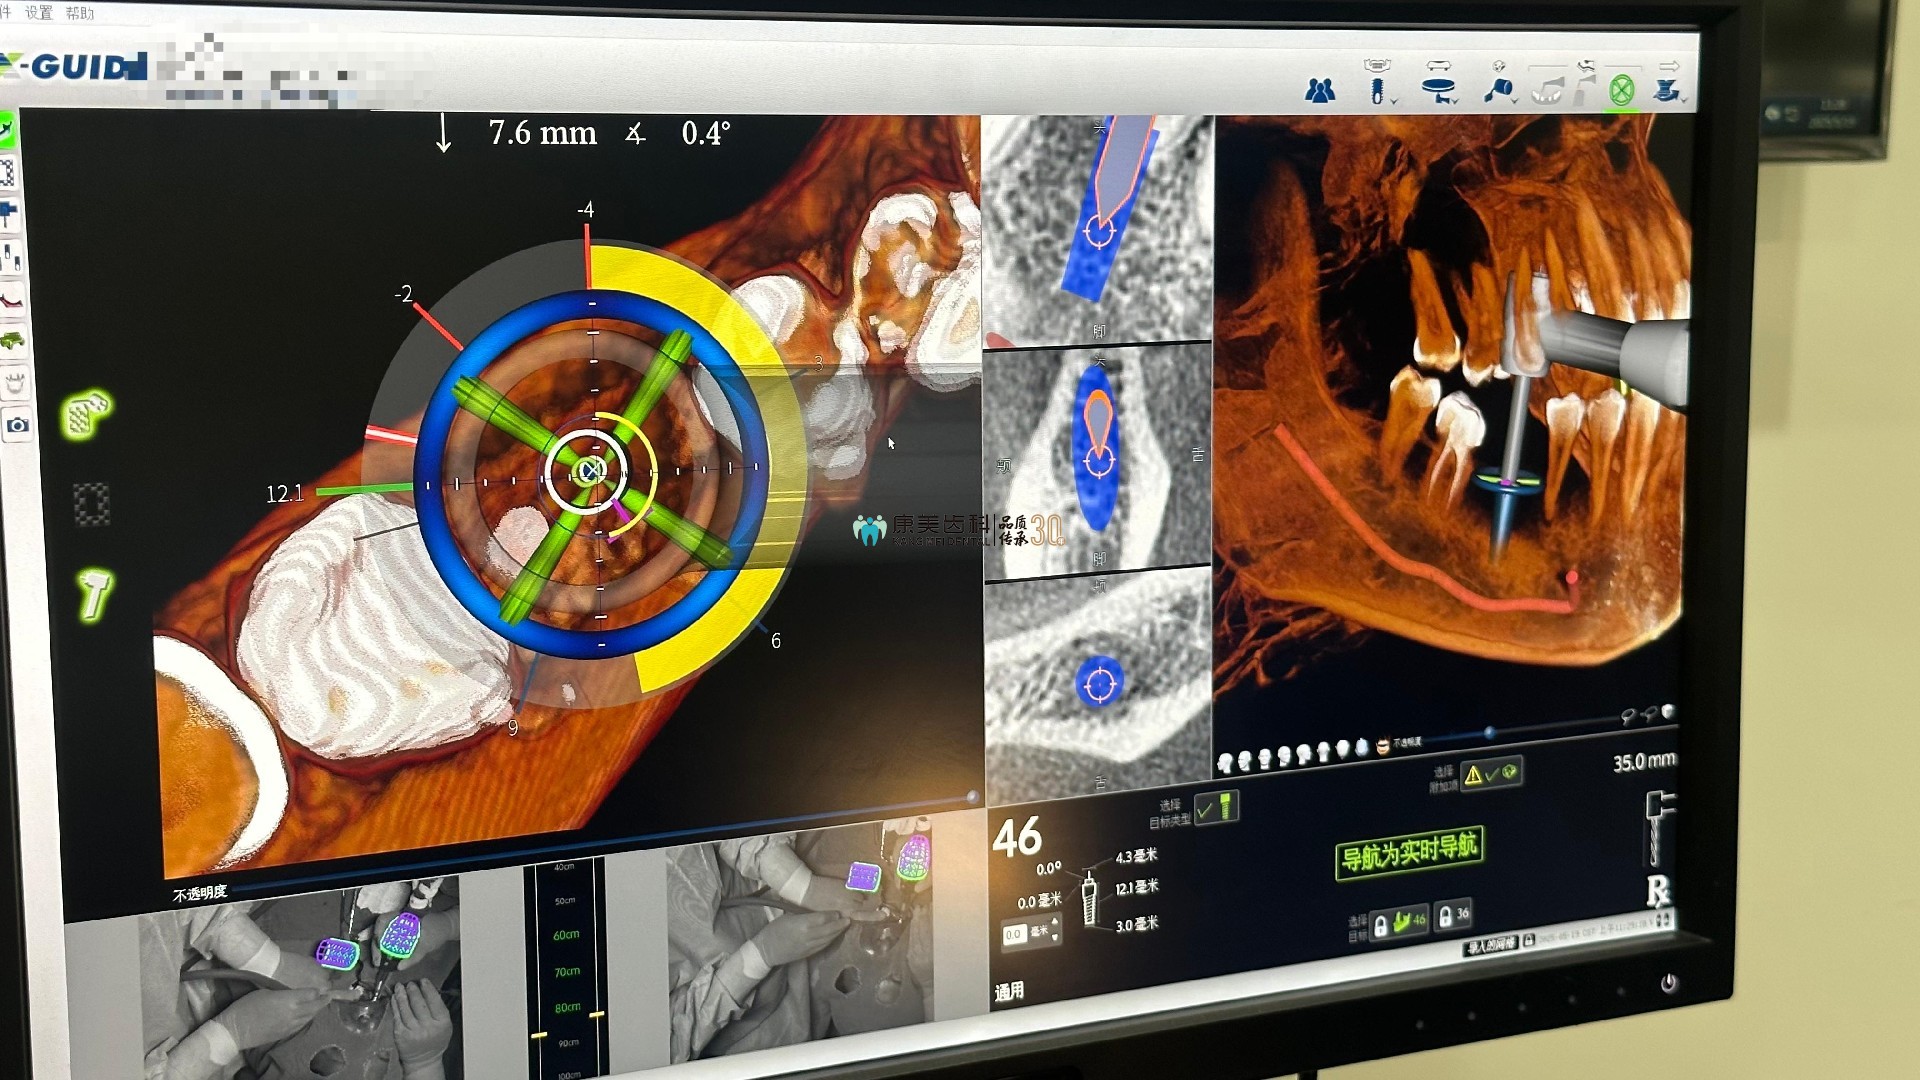Open the 设置 menu
This screenshot has height=1080, width=1920.
click(38, 13)
